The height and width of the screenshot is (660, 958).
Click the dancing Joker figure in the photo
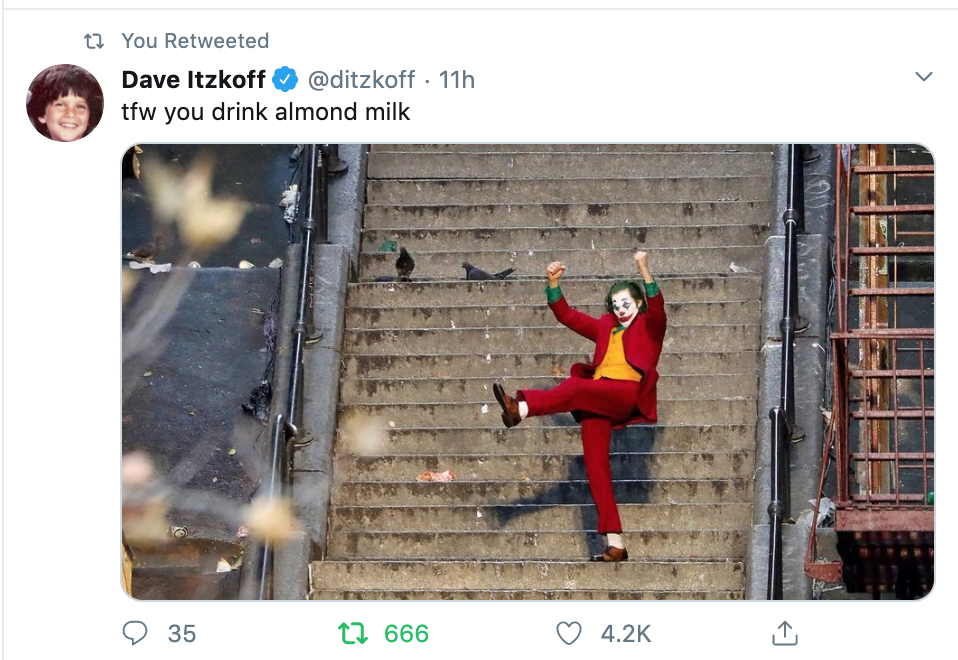[x=600, y=390]
